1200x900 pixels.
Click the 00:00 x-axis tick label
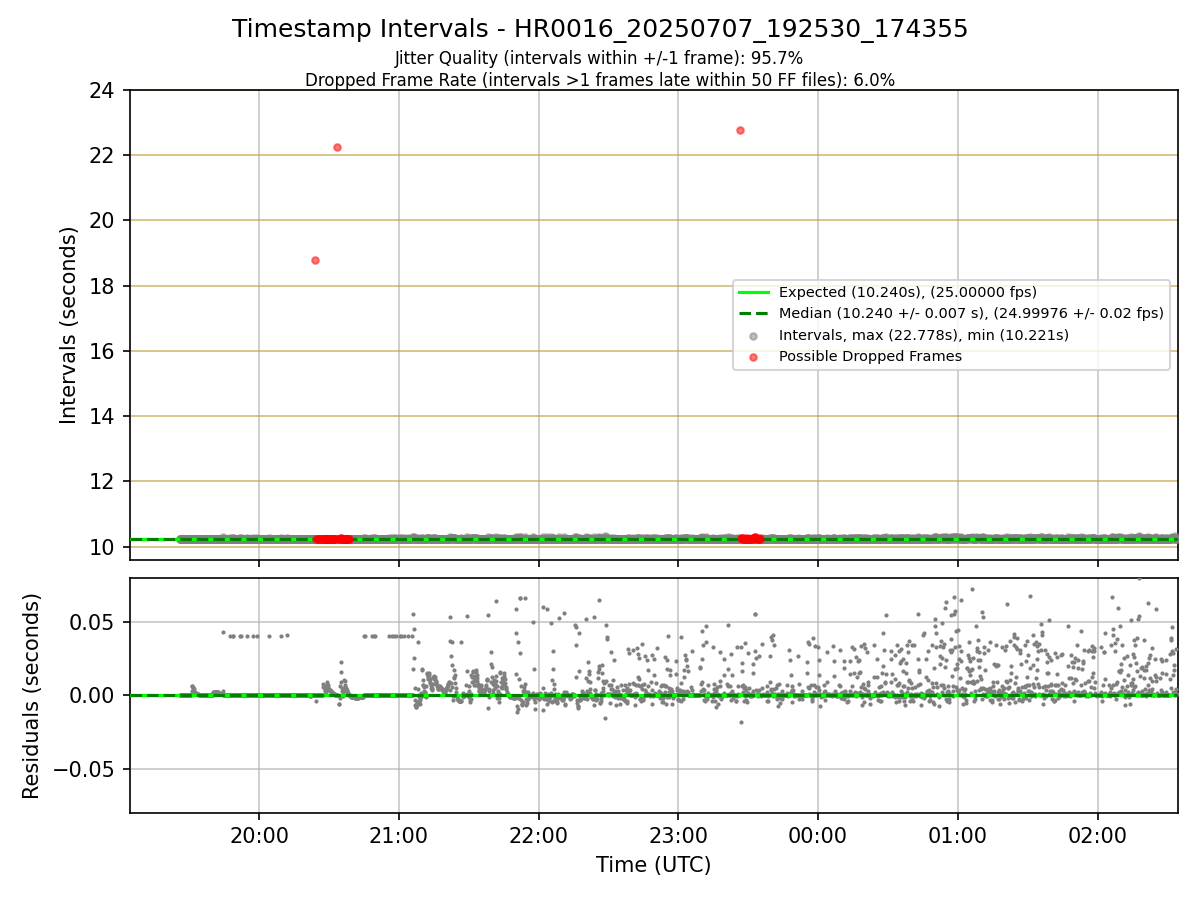[x=818, y=834]
